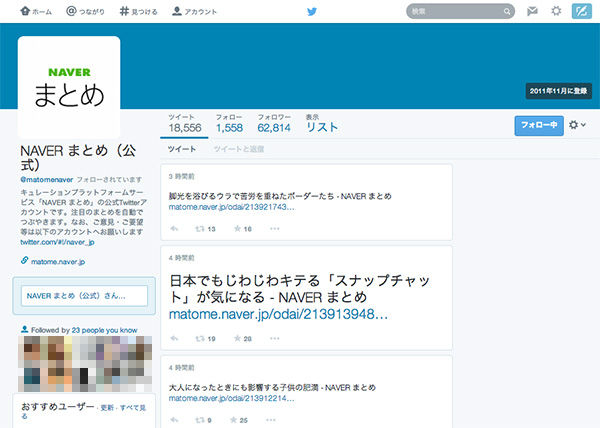
Task: Open 見つける in the top navigation
Action: pos(138,11)
